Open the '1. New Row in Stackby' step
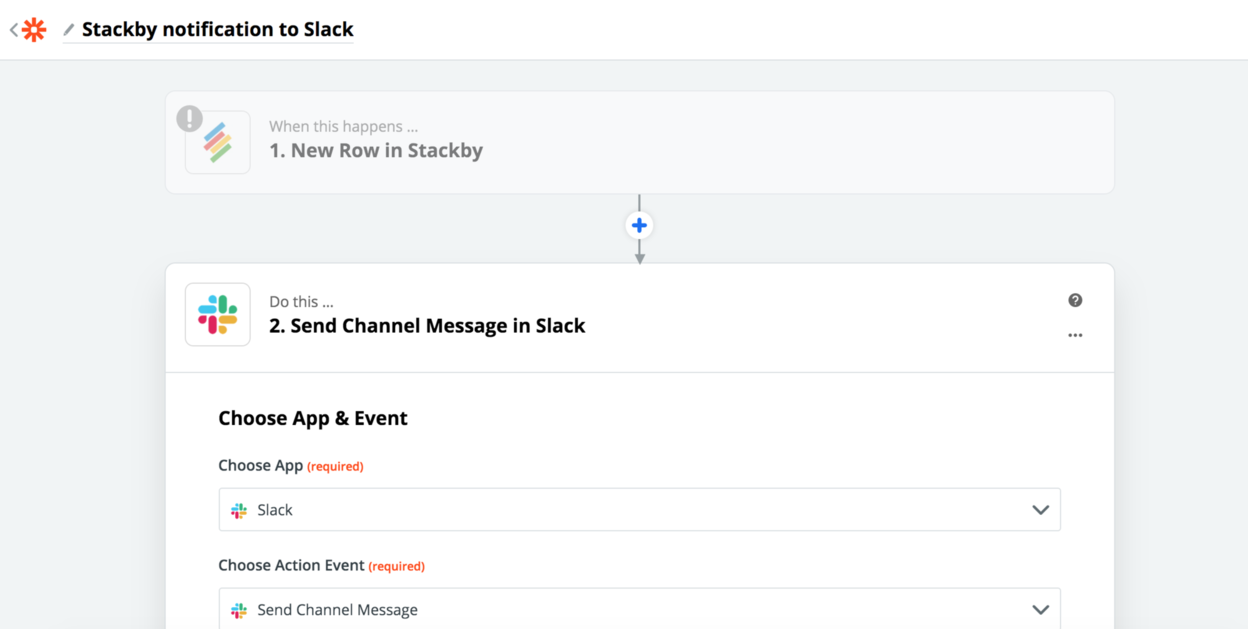The width and height of the screenshot is (1248, 629). point(376,151)
